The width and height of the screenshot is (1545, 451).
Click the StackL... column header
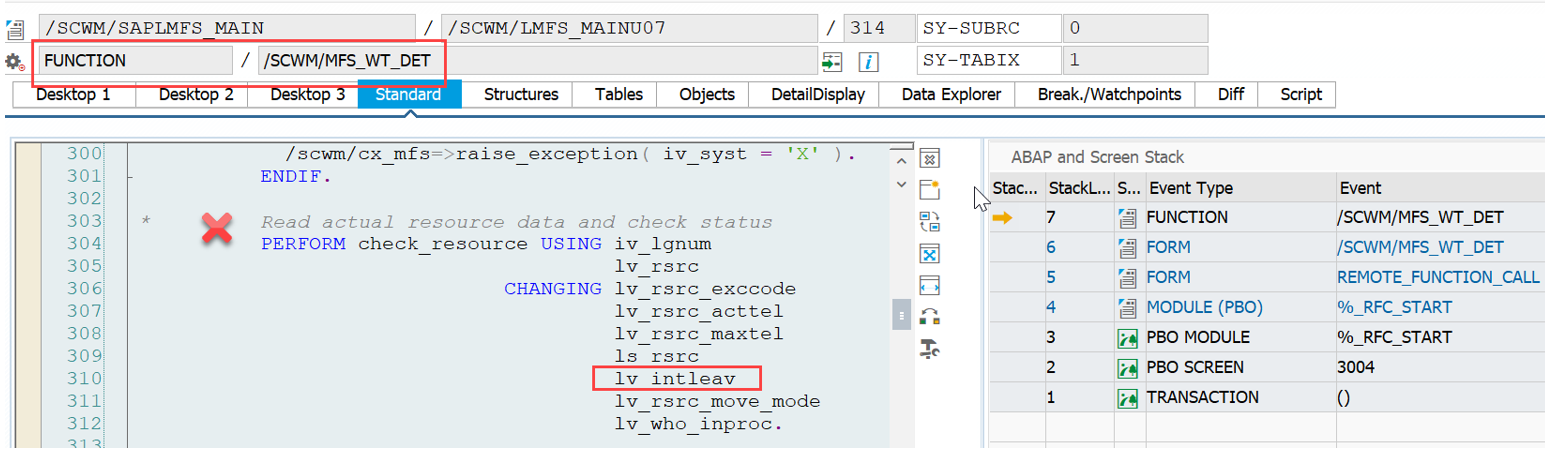coord(1078,187)
